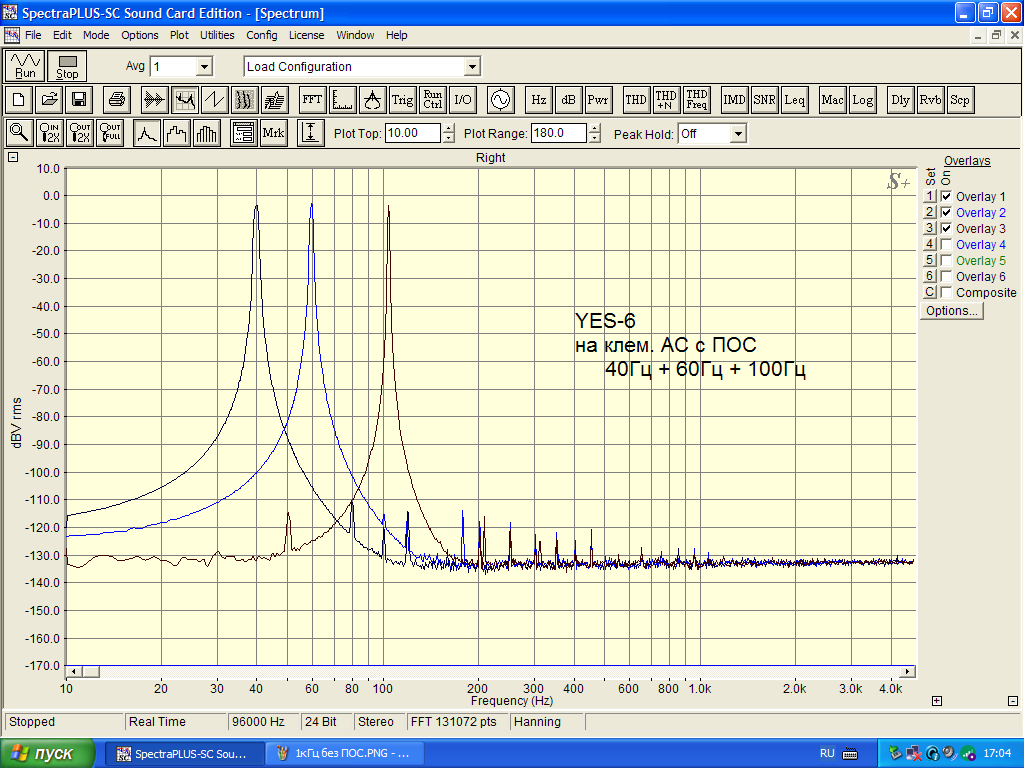1024x768 pixels.
Task: Open the Plot menu
Action: pyautogui.click(x=179, y=35)
